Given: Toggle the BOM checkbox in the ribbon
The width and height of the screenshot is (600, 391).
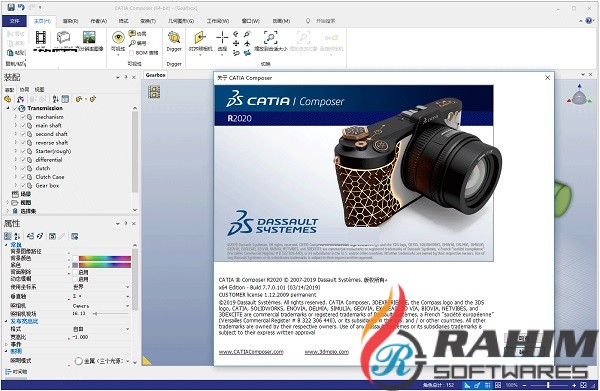Looking at the screenshot, I should (x=132, y=53).
